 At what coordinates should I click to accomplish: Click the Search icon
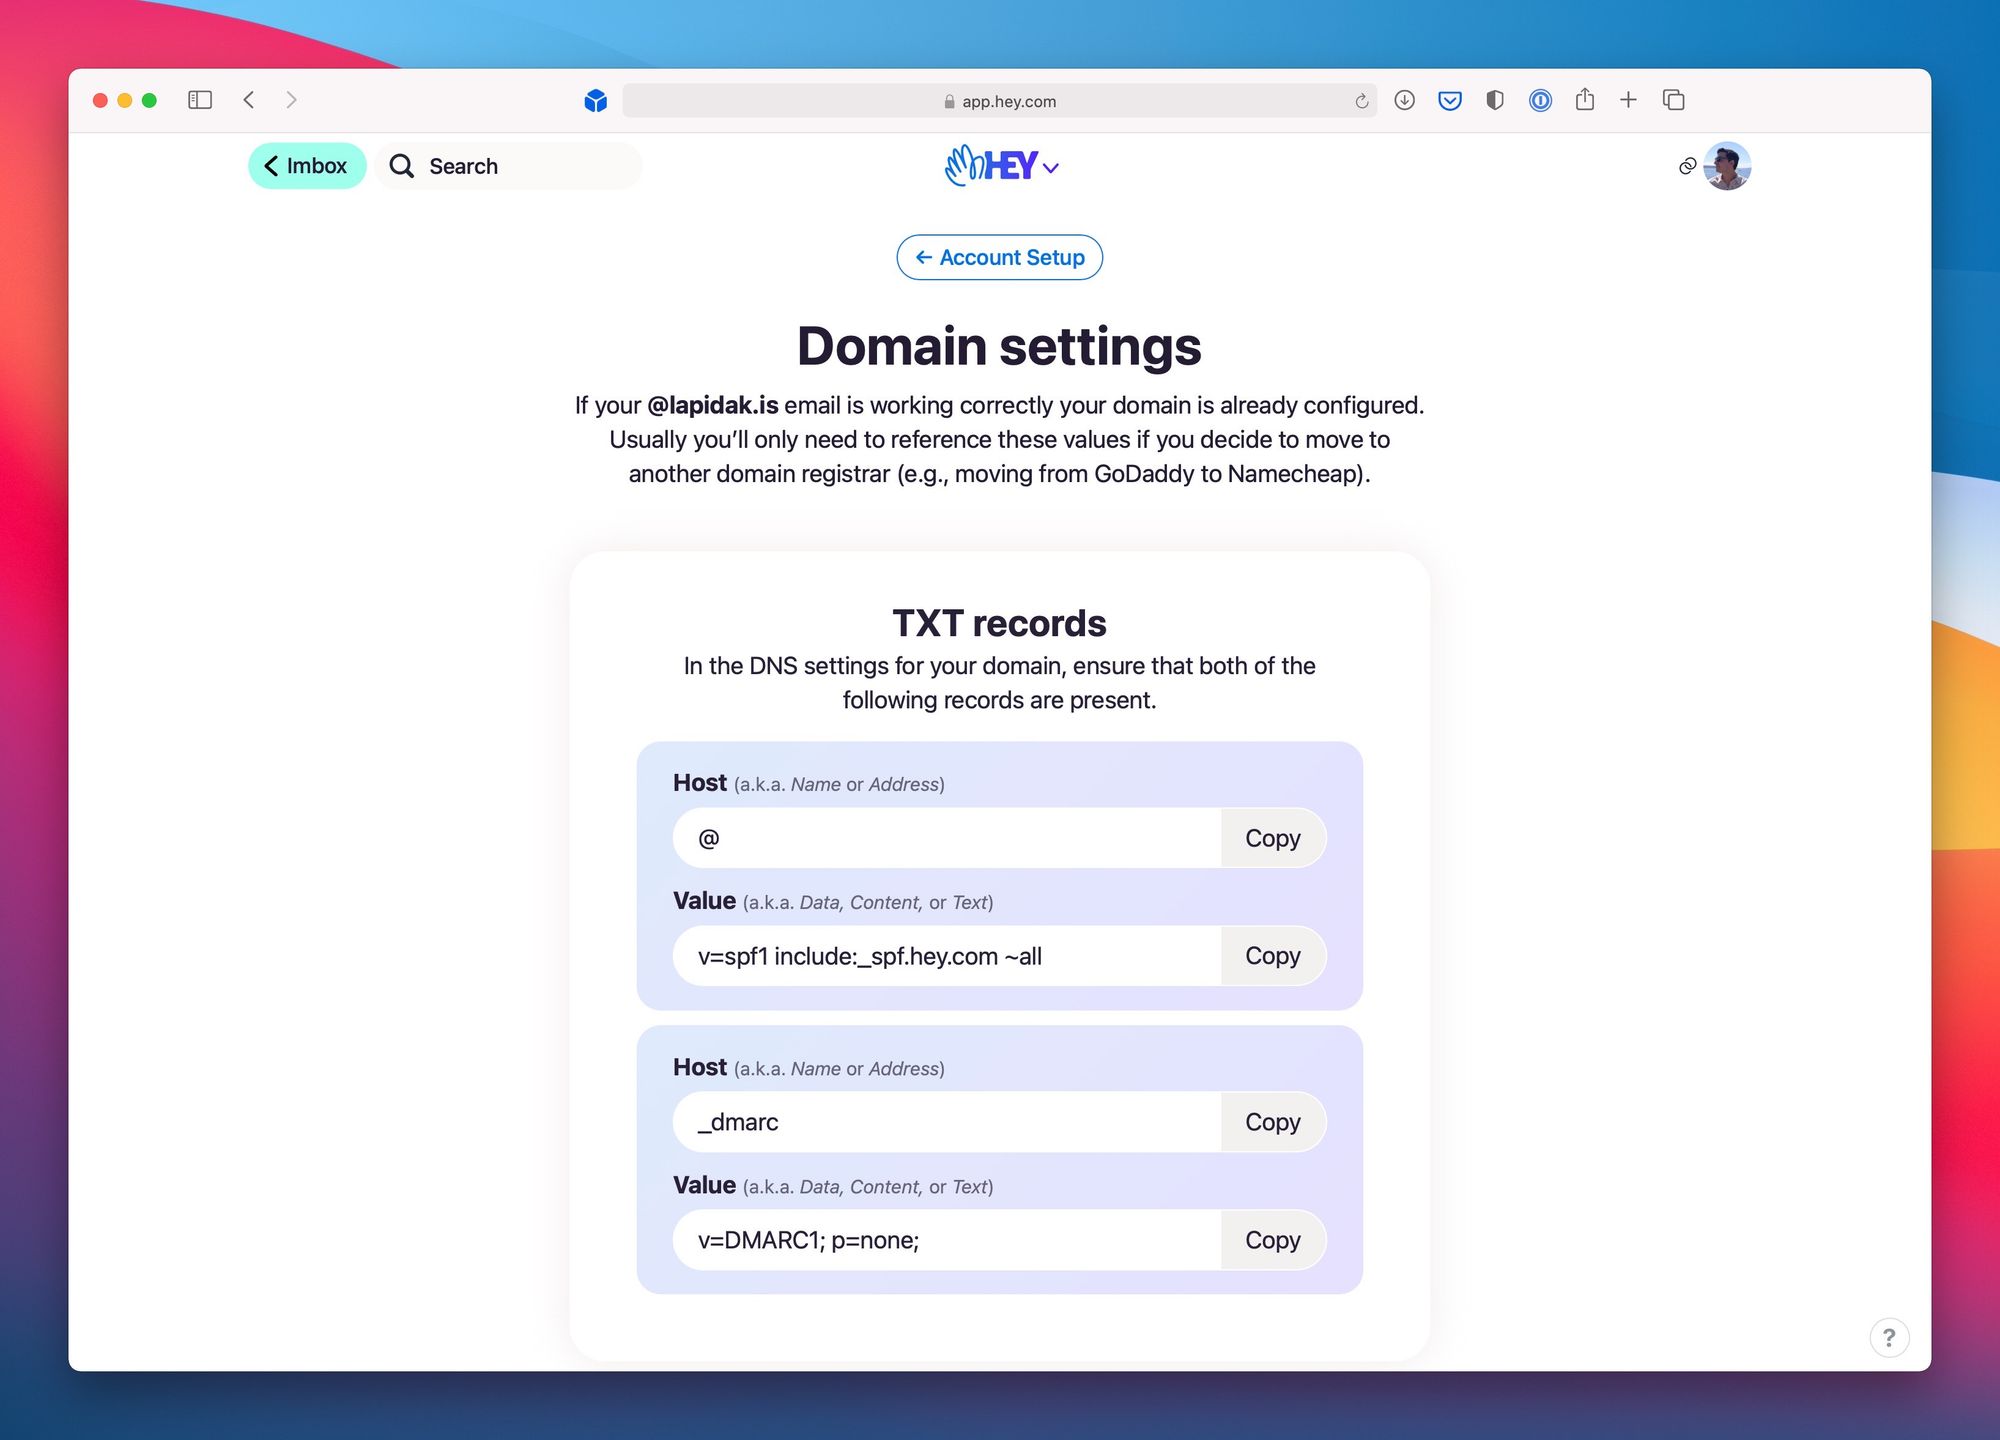[401, 166]
